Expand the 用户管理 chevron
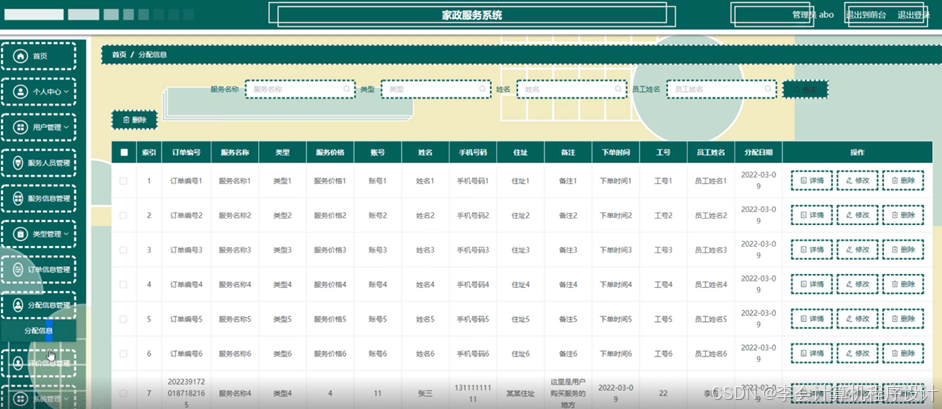Viewport: 942px width, 409px height. pos(66,127)
